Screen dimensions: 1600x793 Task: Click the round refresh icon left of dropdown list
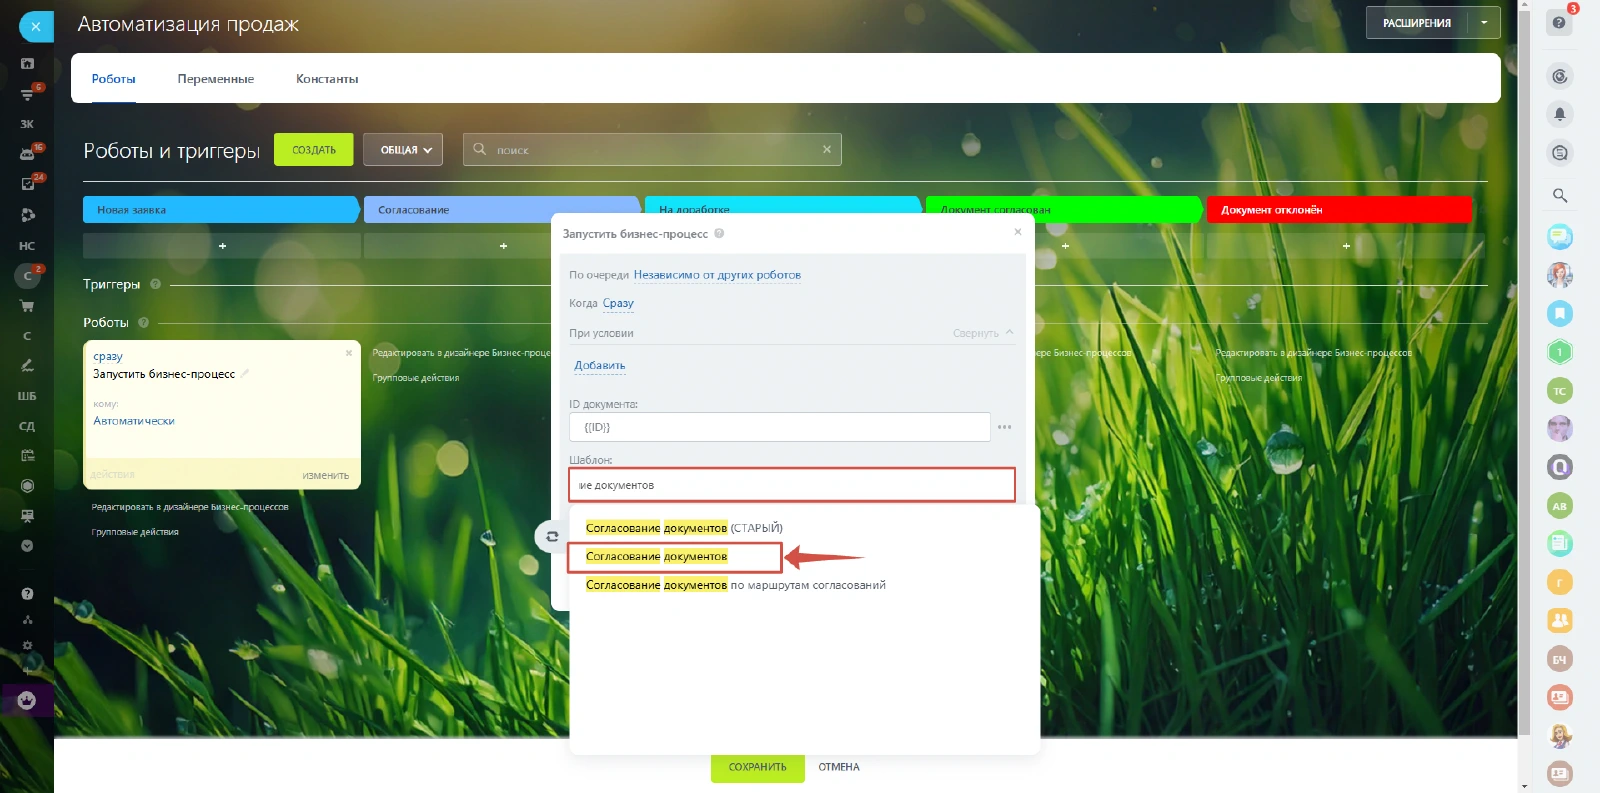[551, 537]
